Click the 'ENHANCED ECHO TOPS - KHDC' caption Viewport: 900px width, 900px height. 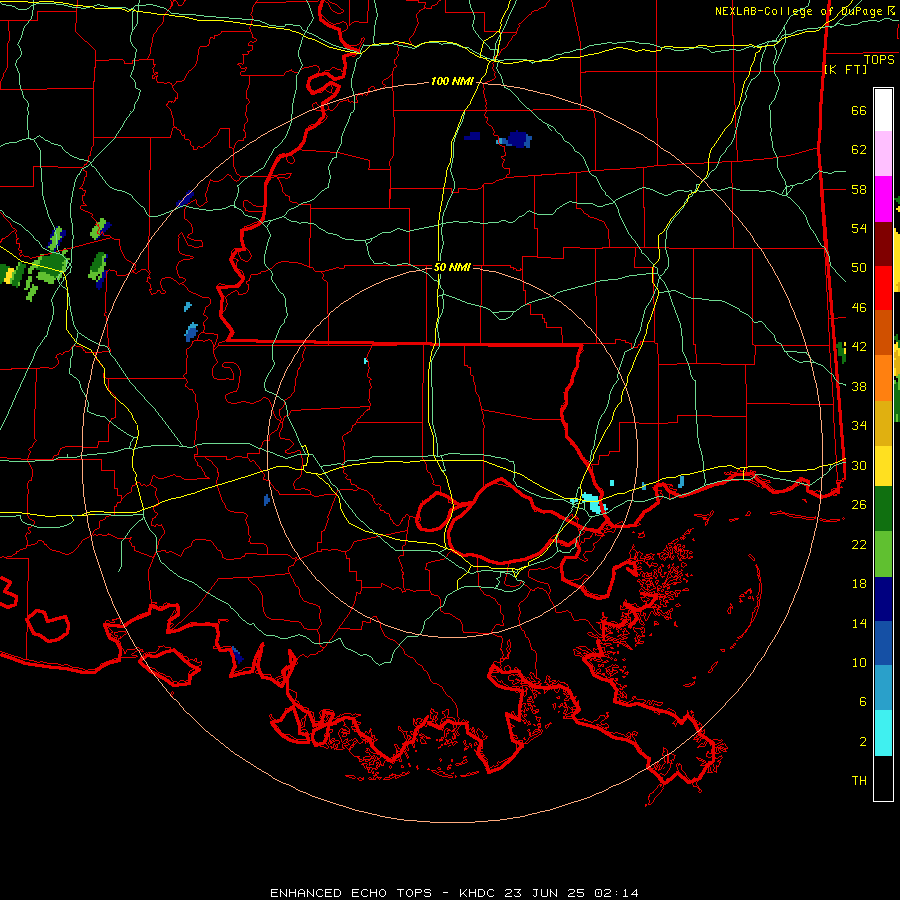tap(385, 893)
